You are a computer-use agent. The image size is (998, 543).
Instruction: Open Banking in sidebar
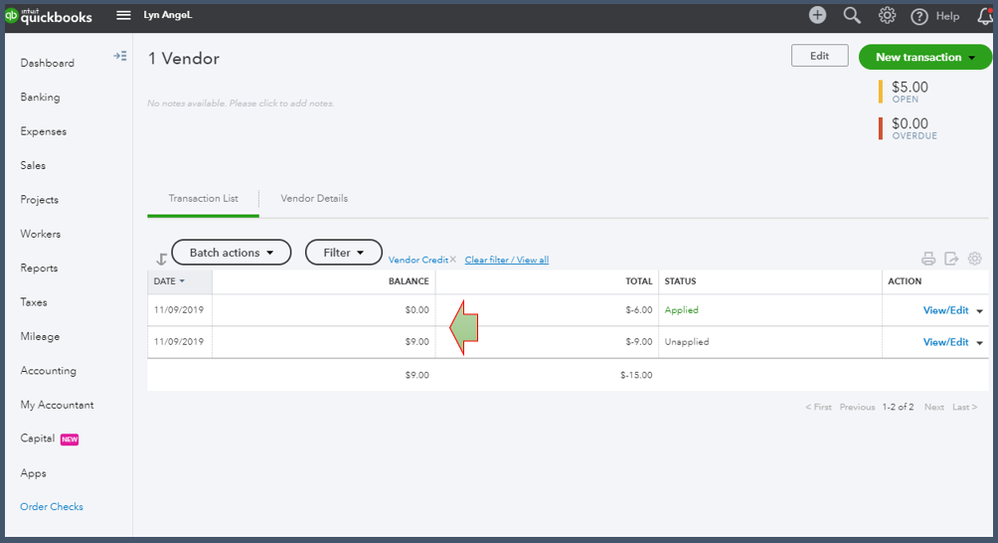tap(40, 97)
